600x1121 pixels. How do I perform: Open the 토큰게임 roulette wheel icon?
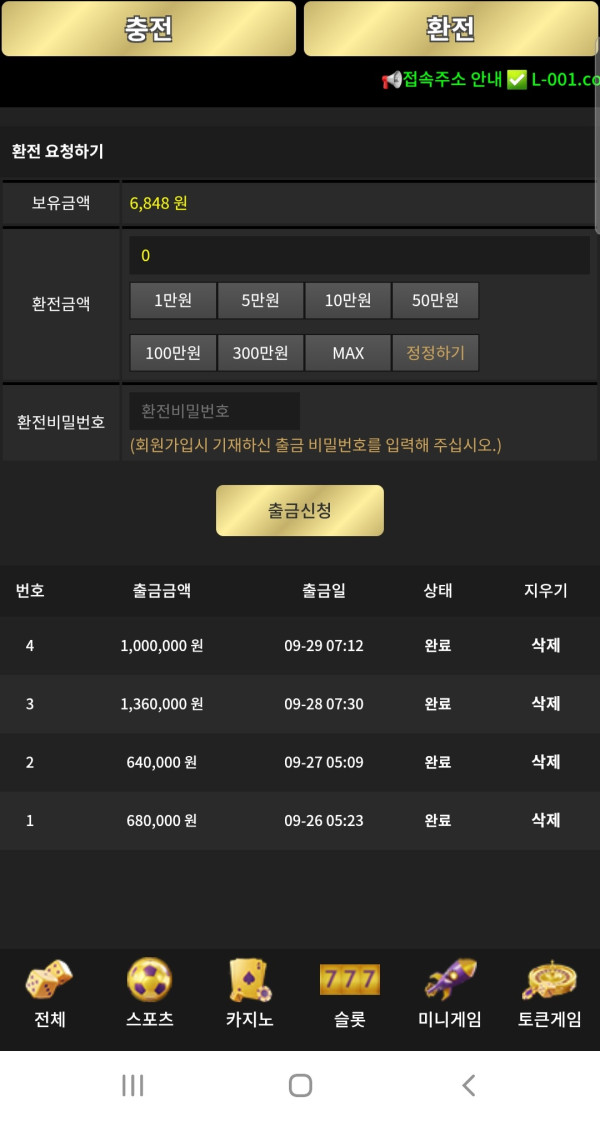point(549,982)
